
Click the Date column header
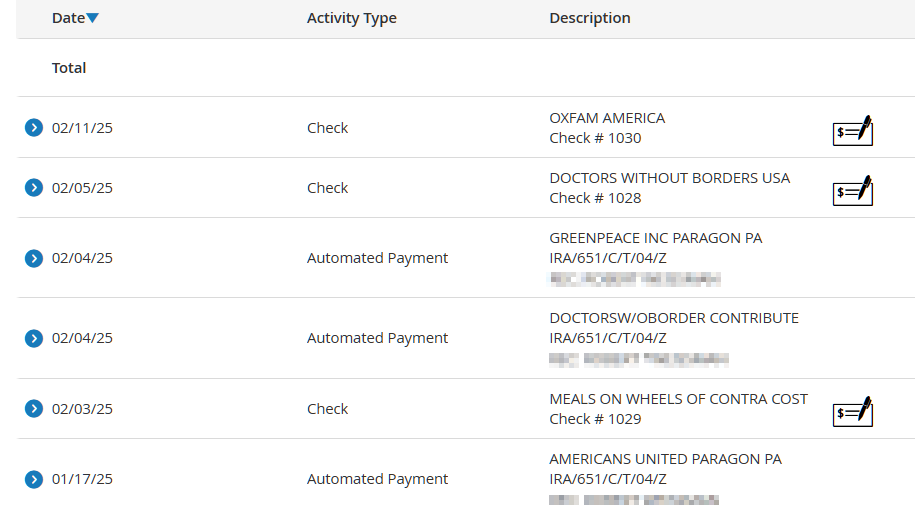point(68,18)
